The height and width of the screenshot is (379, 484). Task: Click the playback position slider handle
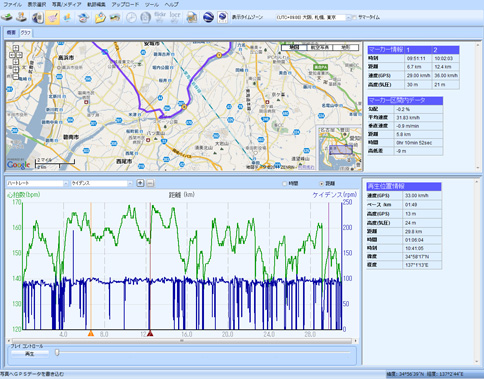click(57, 352)
